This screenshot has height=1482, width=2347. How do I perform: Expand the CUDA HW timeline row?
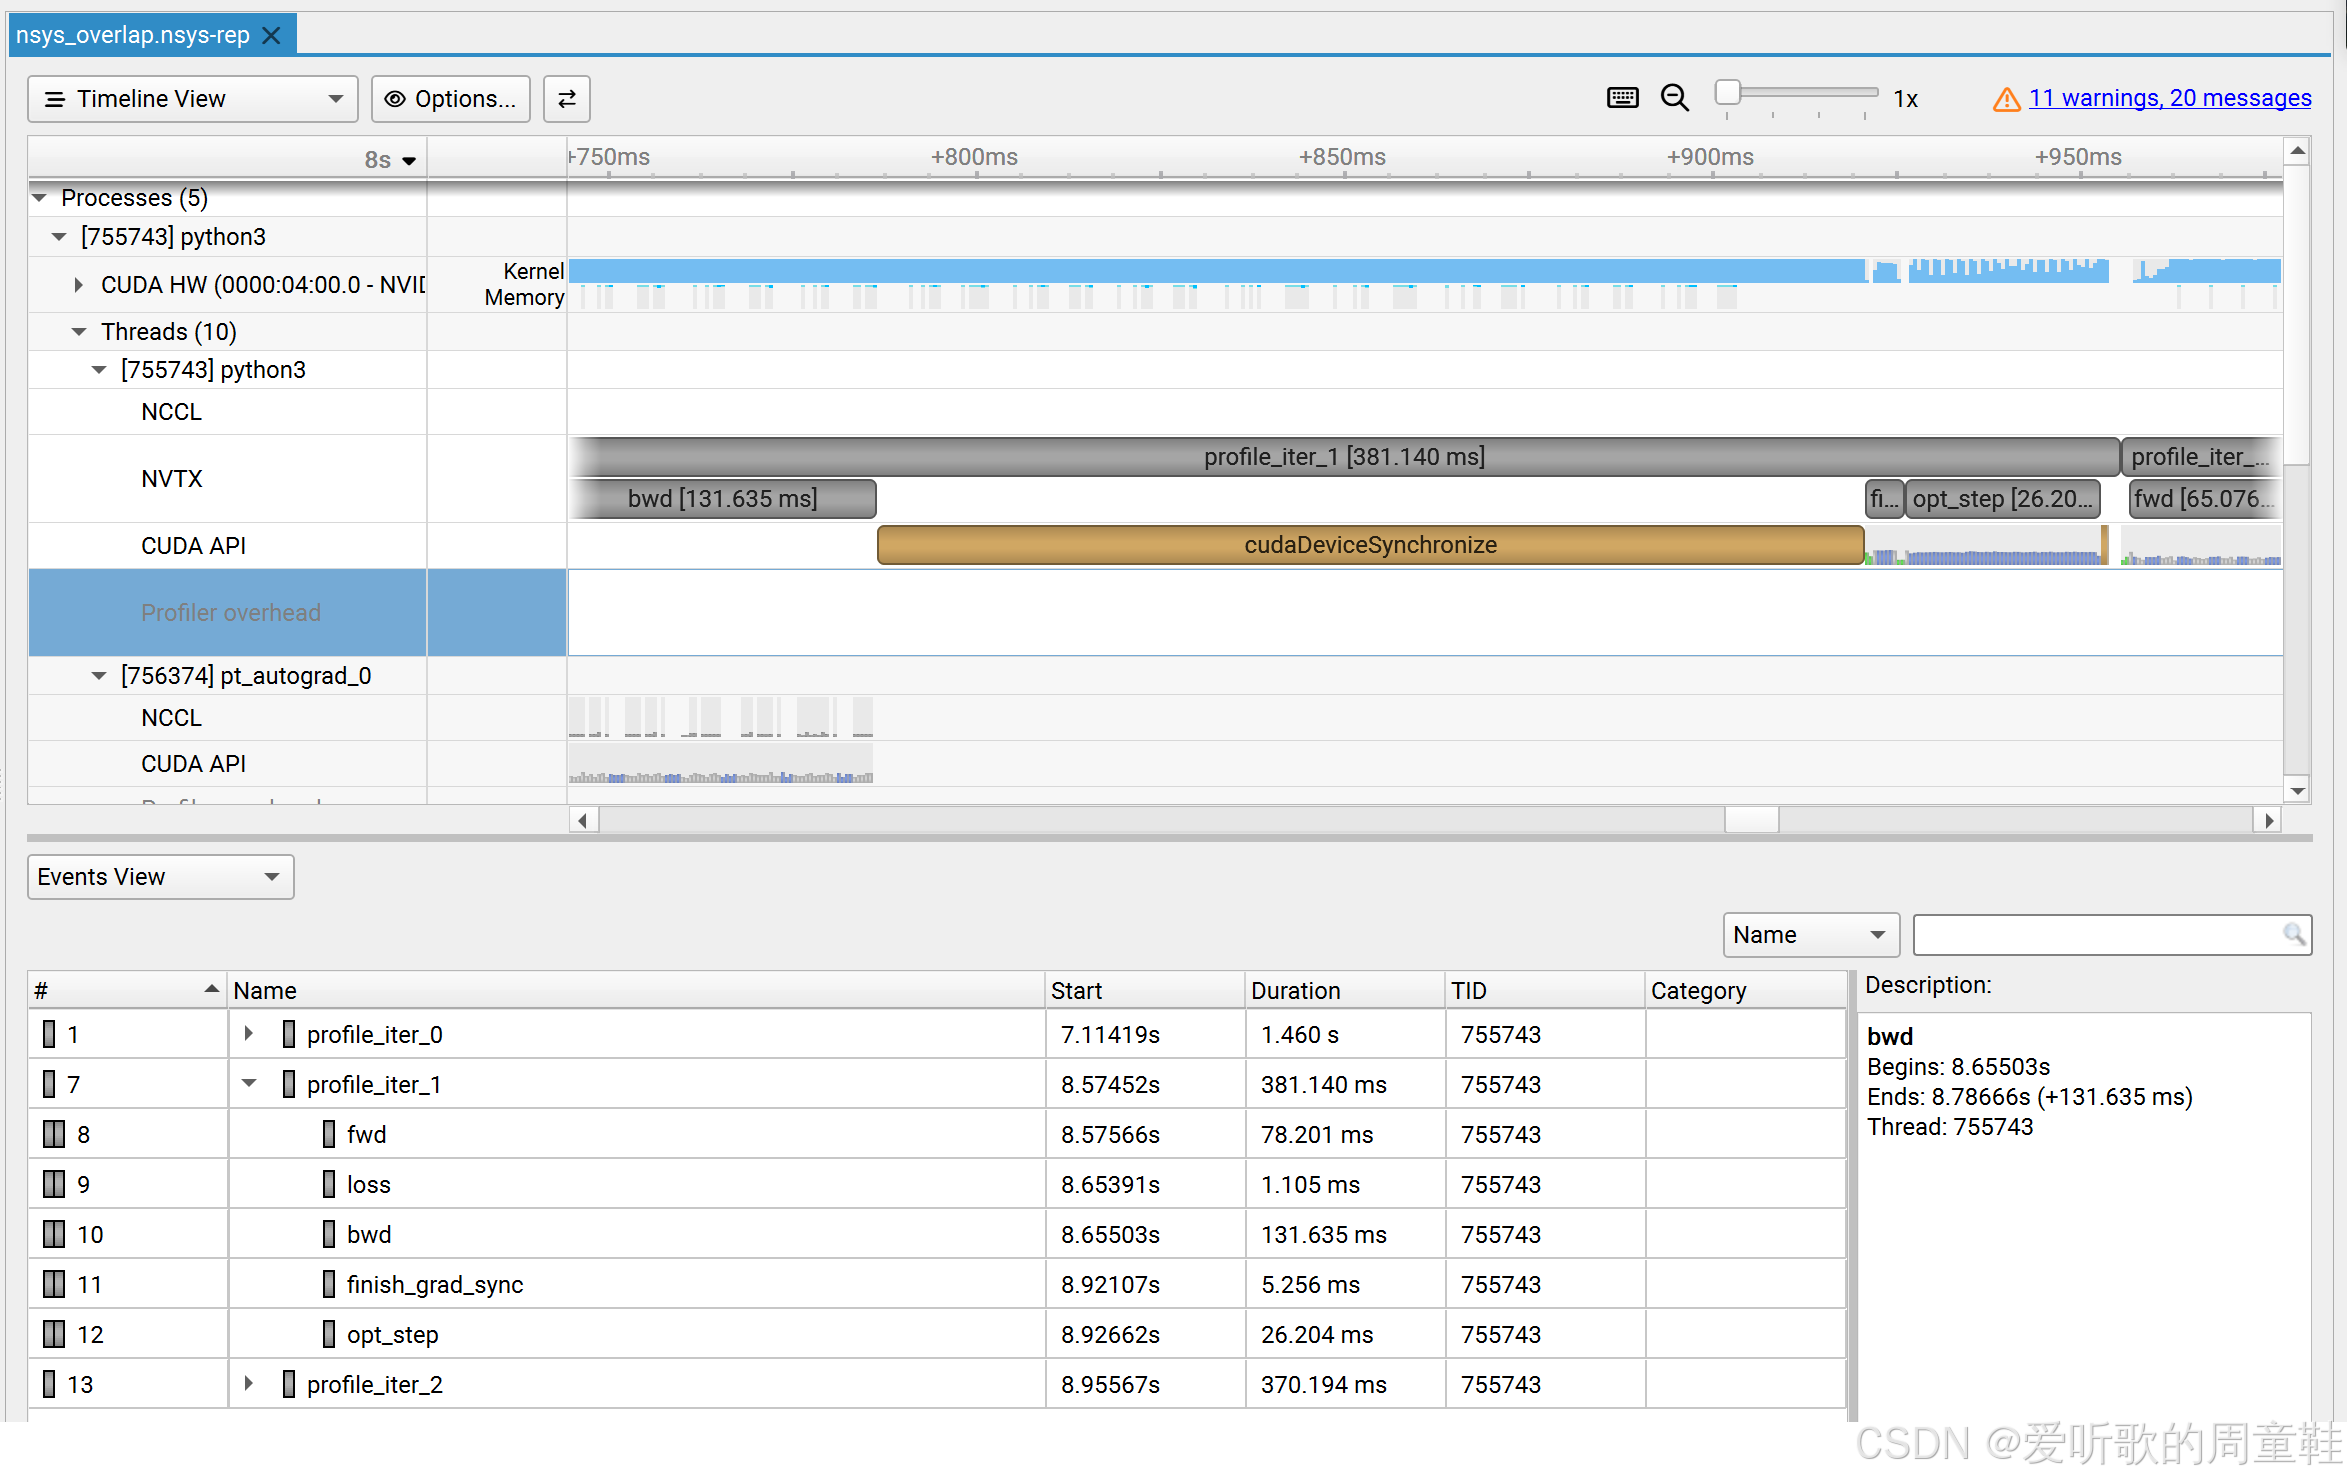coord(78,285)
